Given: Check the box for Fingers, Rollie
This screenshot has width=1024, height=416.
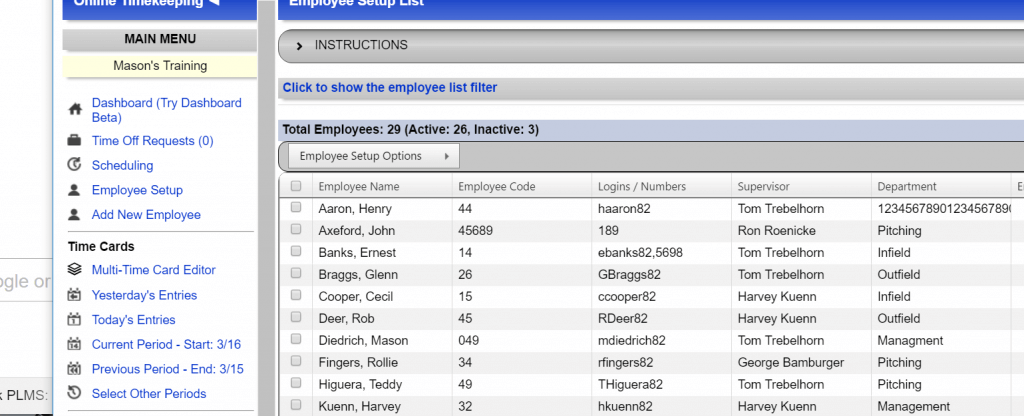Looking at the screenshot, I should coord(296,361).
